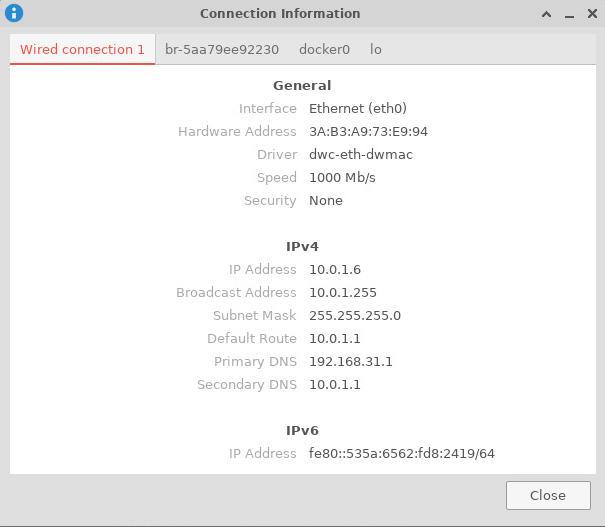
Task: Open the docker0 tab
Action: point(324,49)
